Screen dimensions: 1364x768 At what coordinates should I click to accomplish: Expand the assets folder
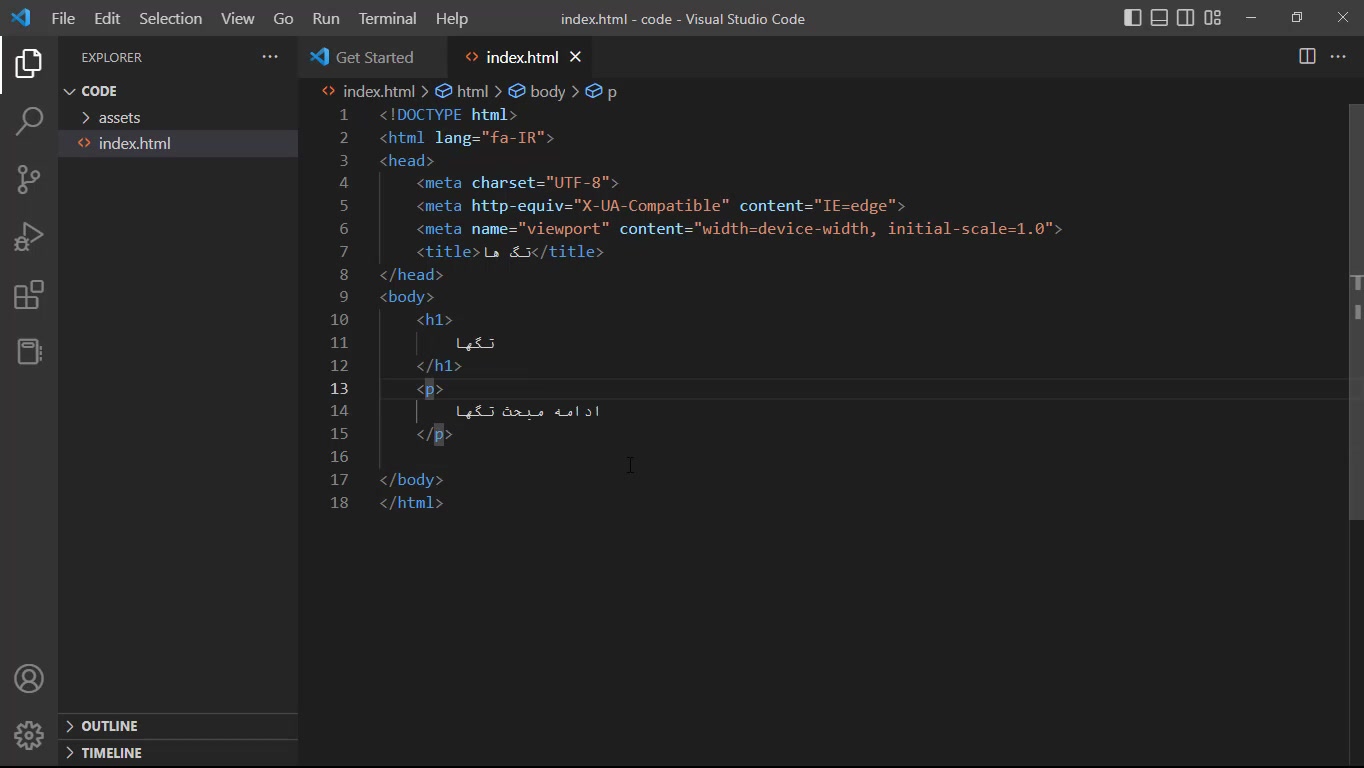[119, 117]
